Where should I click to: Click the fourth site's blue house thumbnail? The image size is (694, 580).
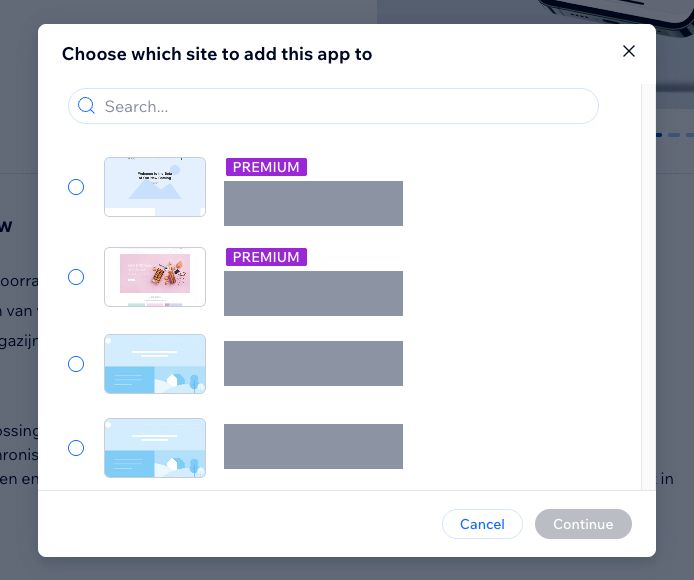coord(155,448)
